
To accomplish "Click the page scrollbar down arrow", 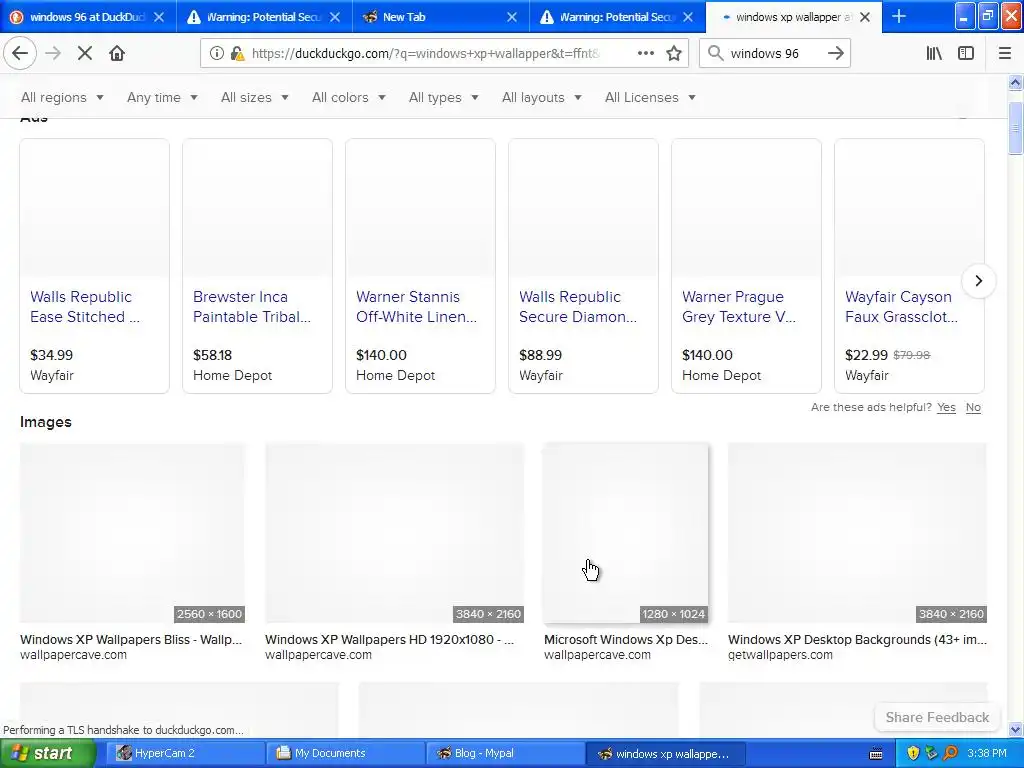I will [1015, 729].
